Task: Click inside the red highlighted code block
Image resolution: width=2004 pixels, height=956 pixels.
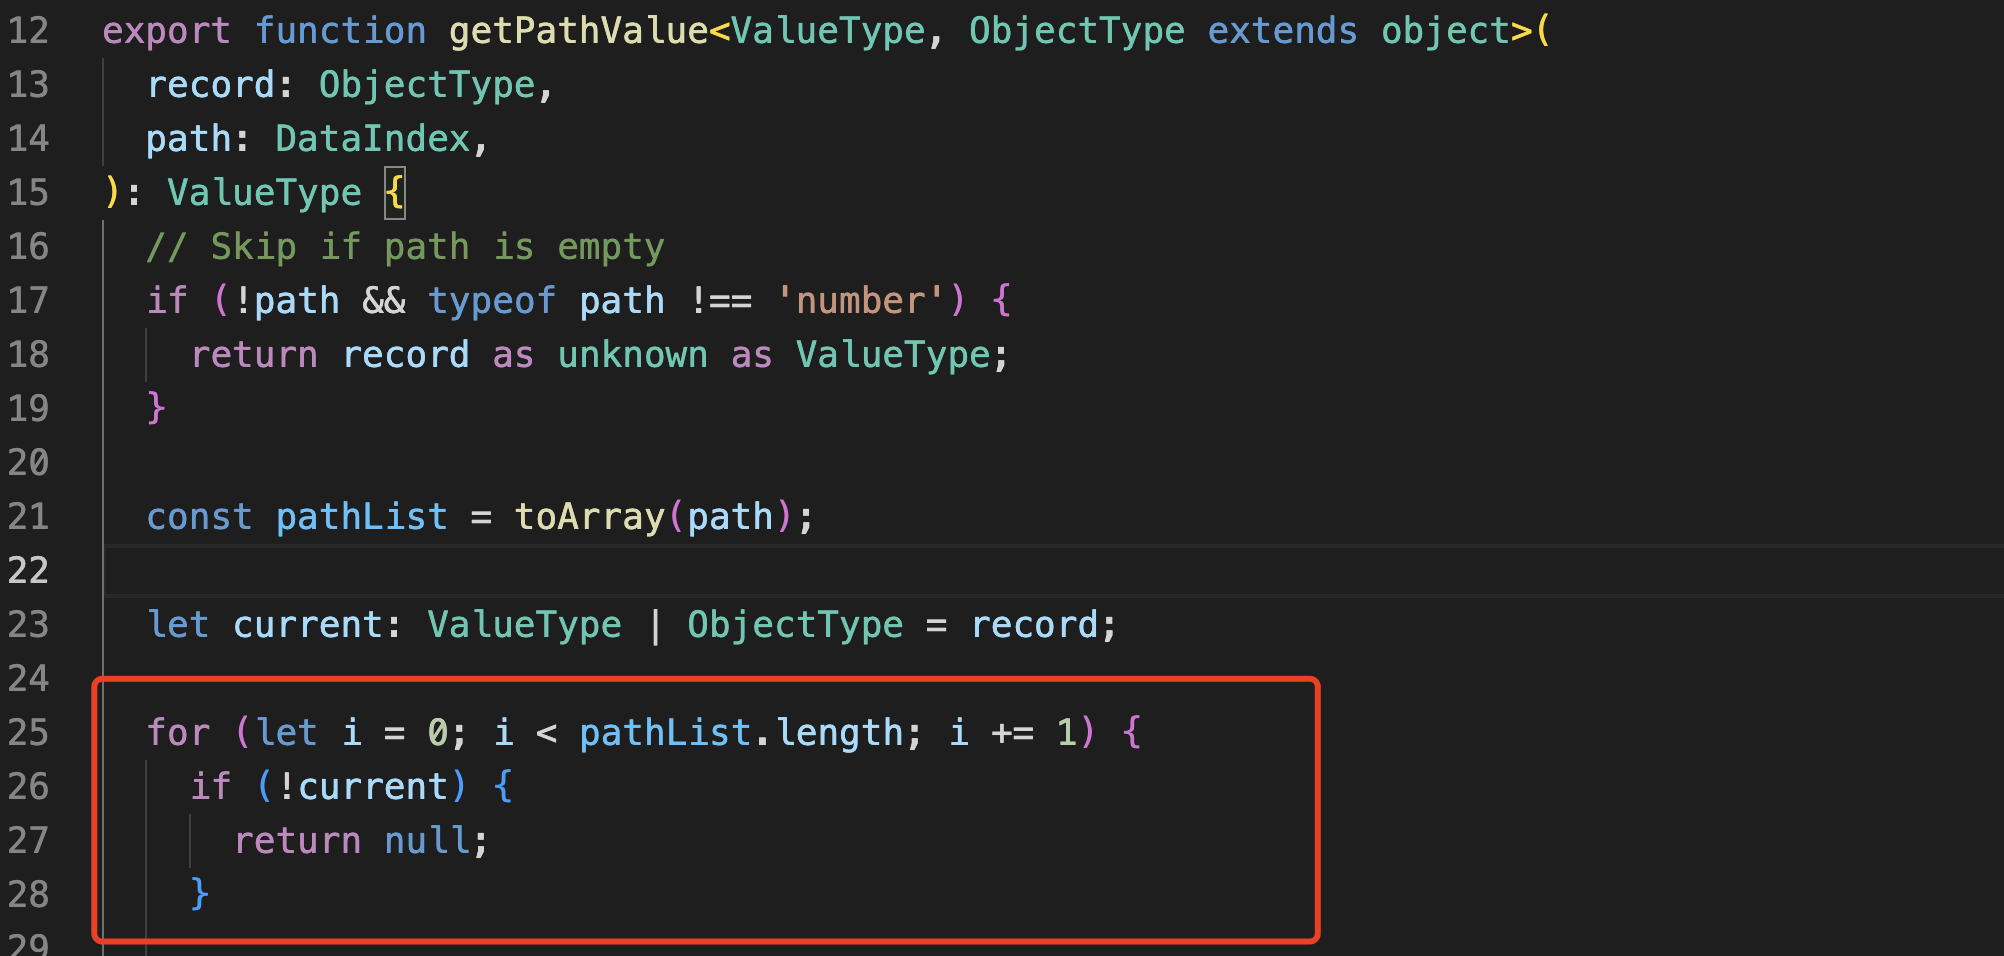Action: pyautogui.click(x=700, y=800)
